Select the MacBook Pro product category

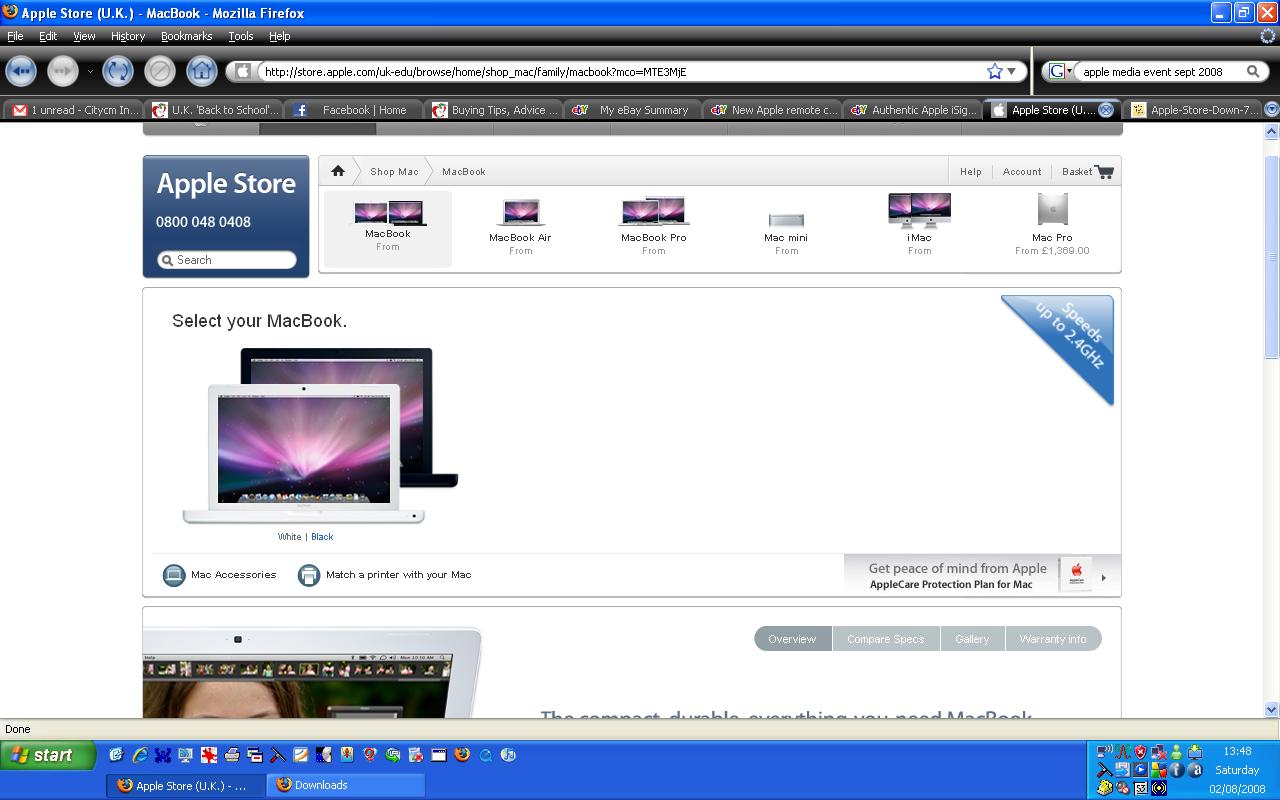(x=654, y=228)
